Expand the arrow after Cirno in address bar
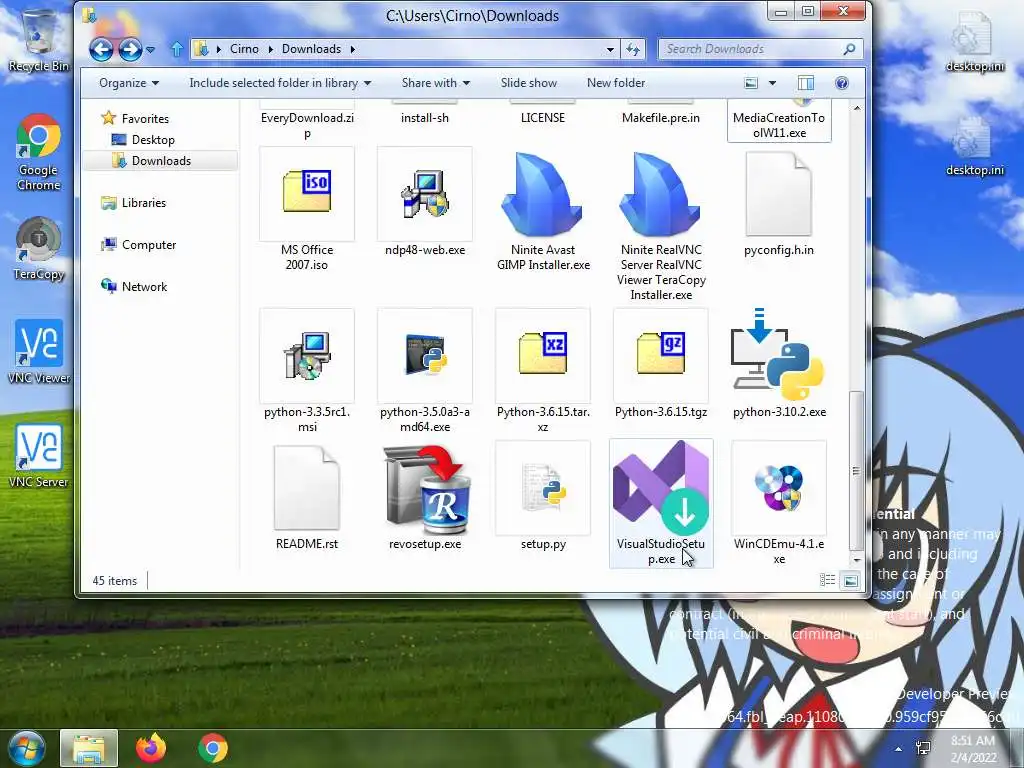 (x=270, y=49)
